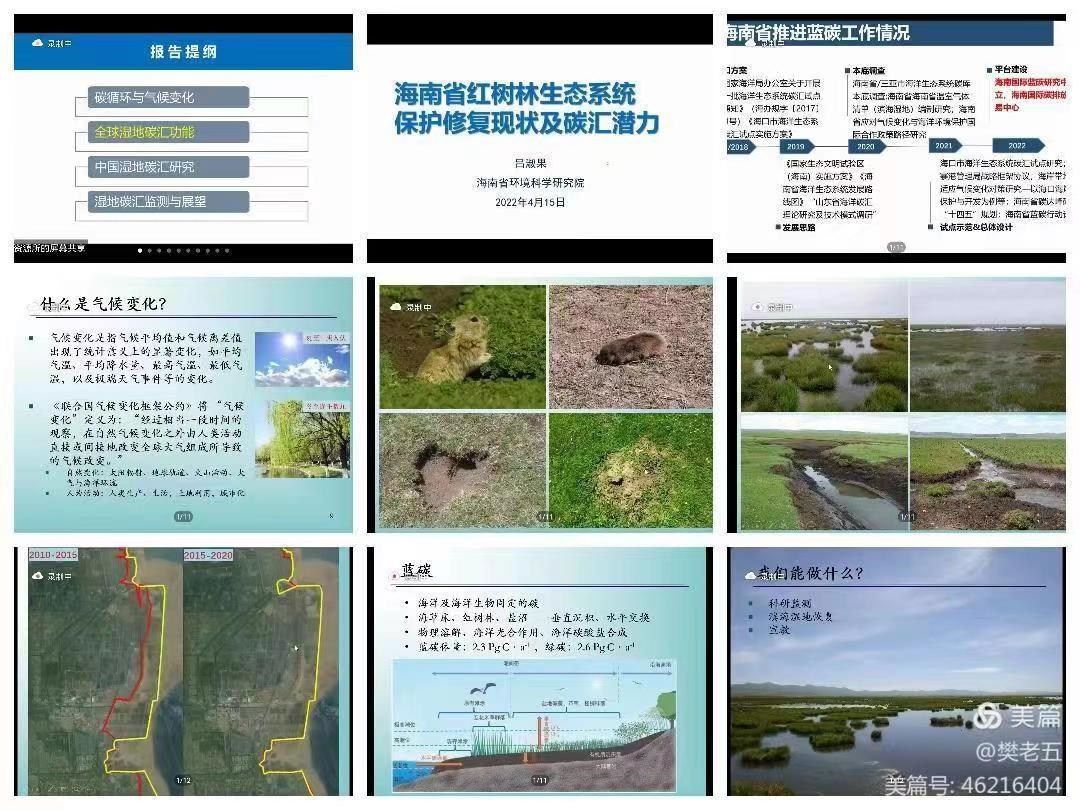Screen dimensions: 1080x810
Task: Open the 海南省红树林生态系统 title slide
Action: pyautogui.click(x=540, y=140)
